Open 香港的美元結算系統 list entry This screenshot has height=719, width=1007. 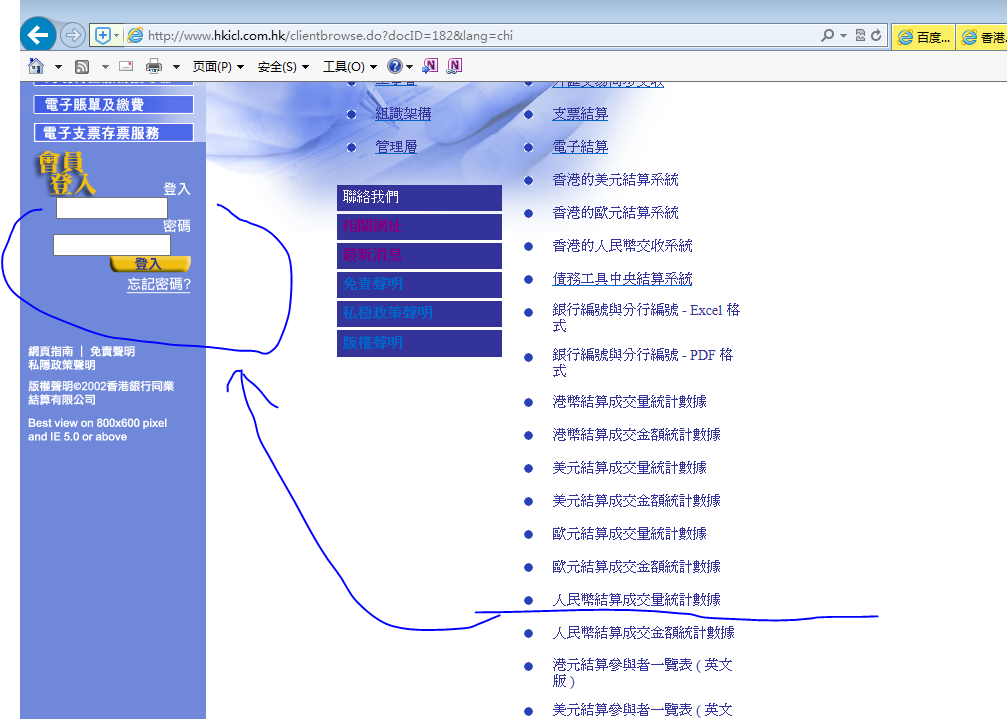615,180
